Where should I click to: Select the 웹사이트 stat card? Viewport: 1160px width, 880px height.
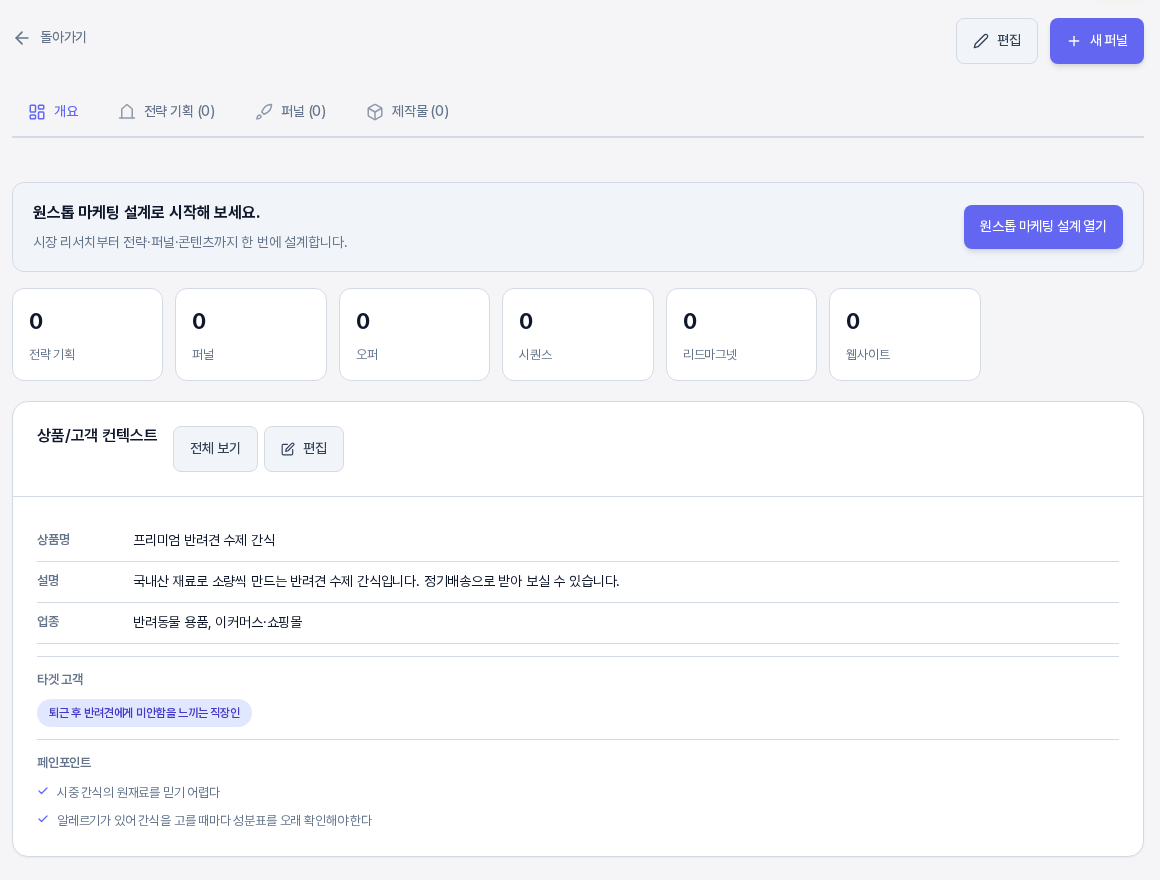[x=905, y=335]
